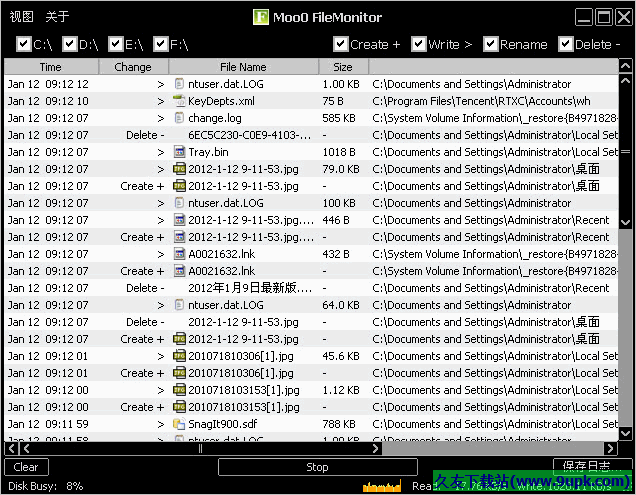
Task: Uncheck the Write > filter
Action: (x=418, y=44)
